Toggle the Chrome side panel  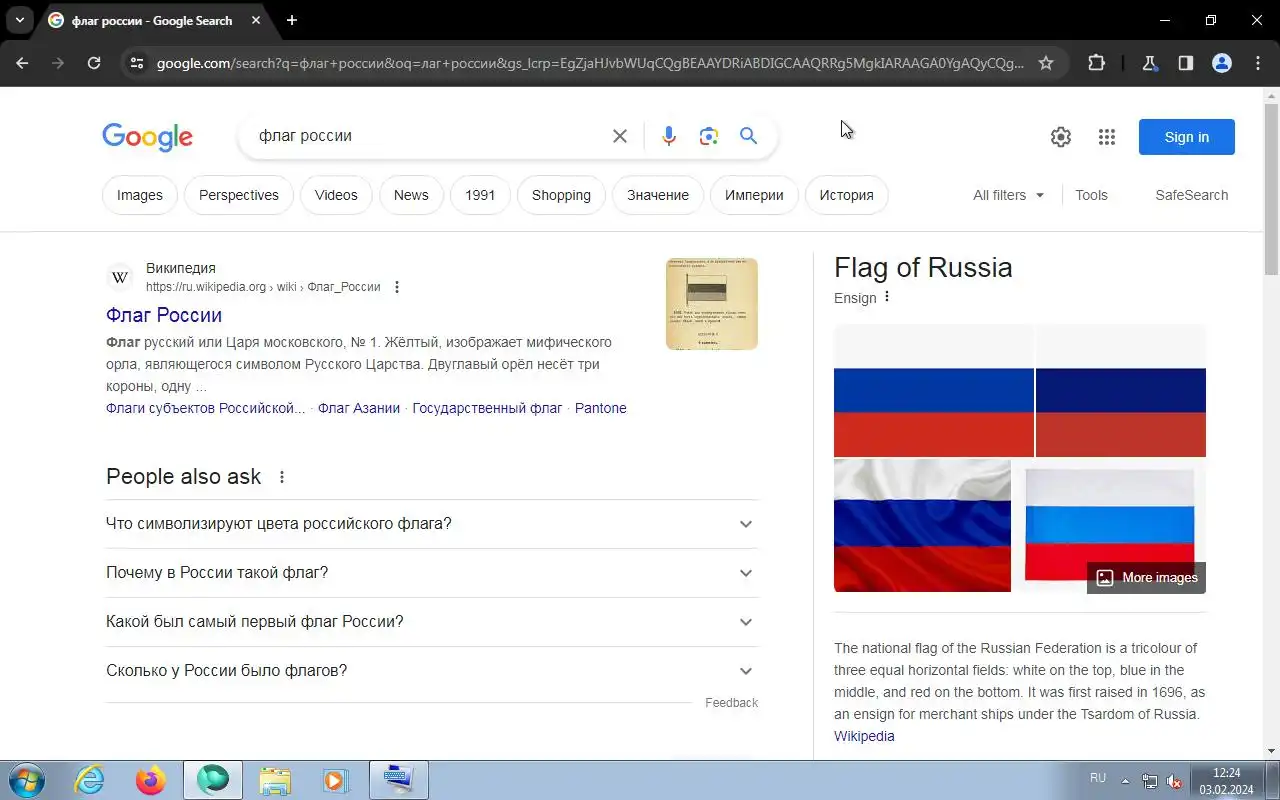click(1185, 63)
